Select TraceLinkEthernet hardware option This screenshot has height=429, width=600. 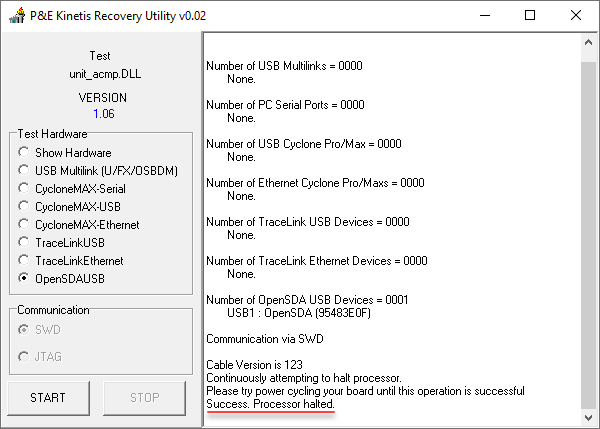[24, 261]
